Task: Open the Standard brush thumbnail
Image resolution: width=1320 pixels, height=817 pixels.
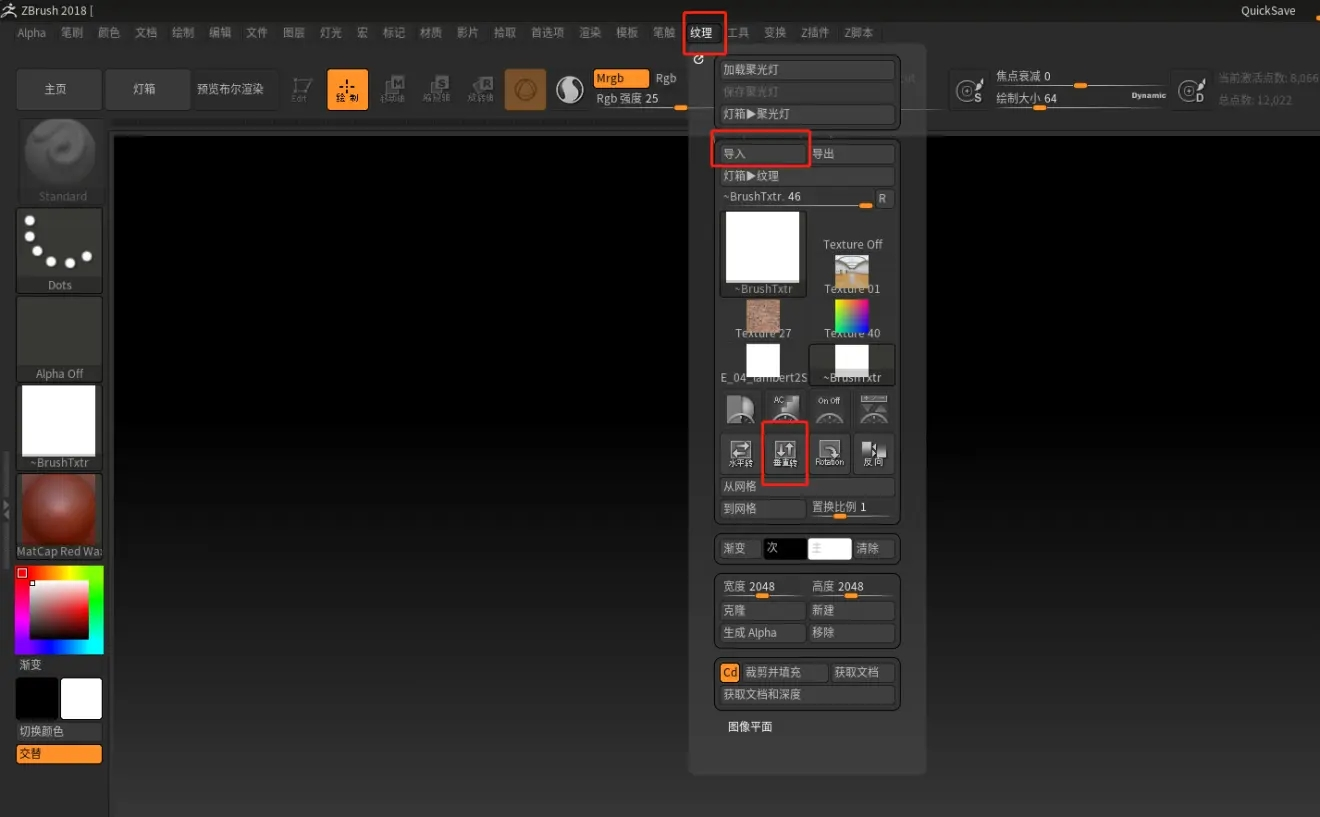Action: (x=60, y=161)
